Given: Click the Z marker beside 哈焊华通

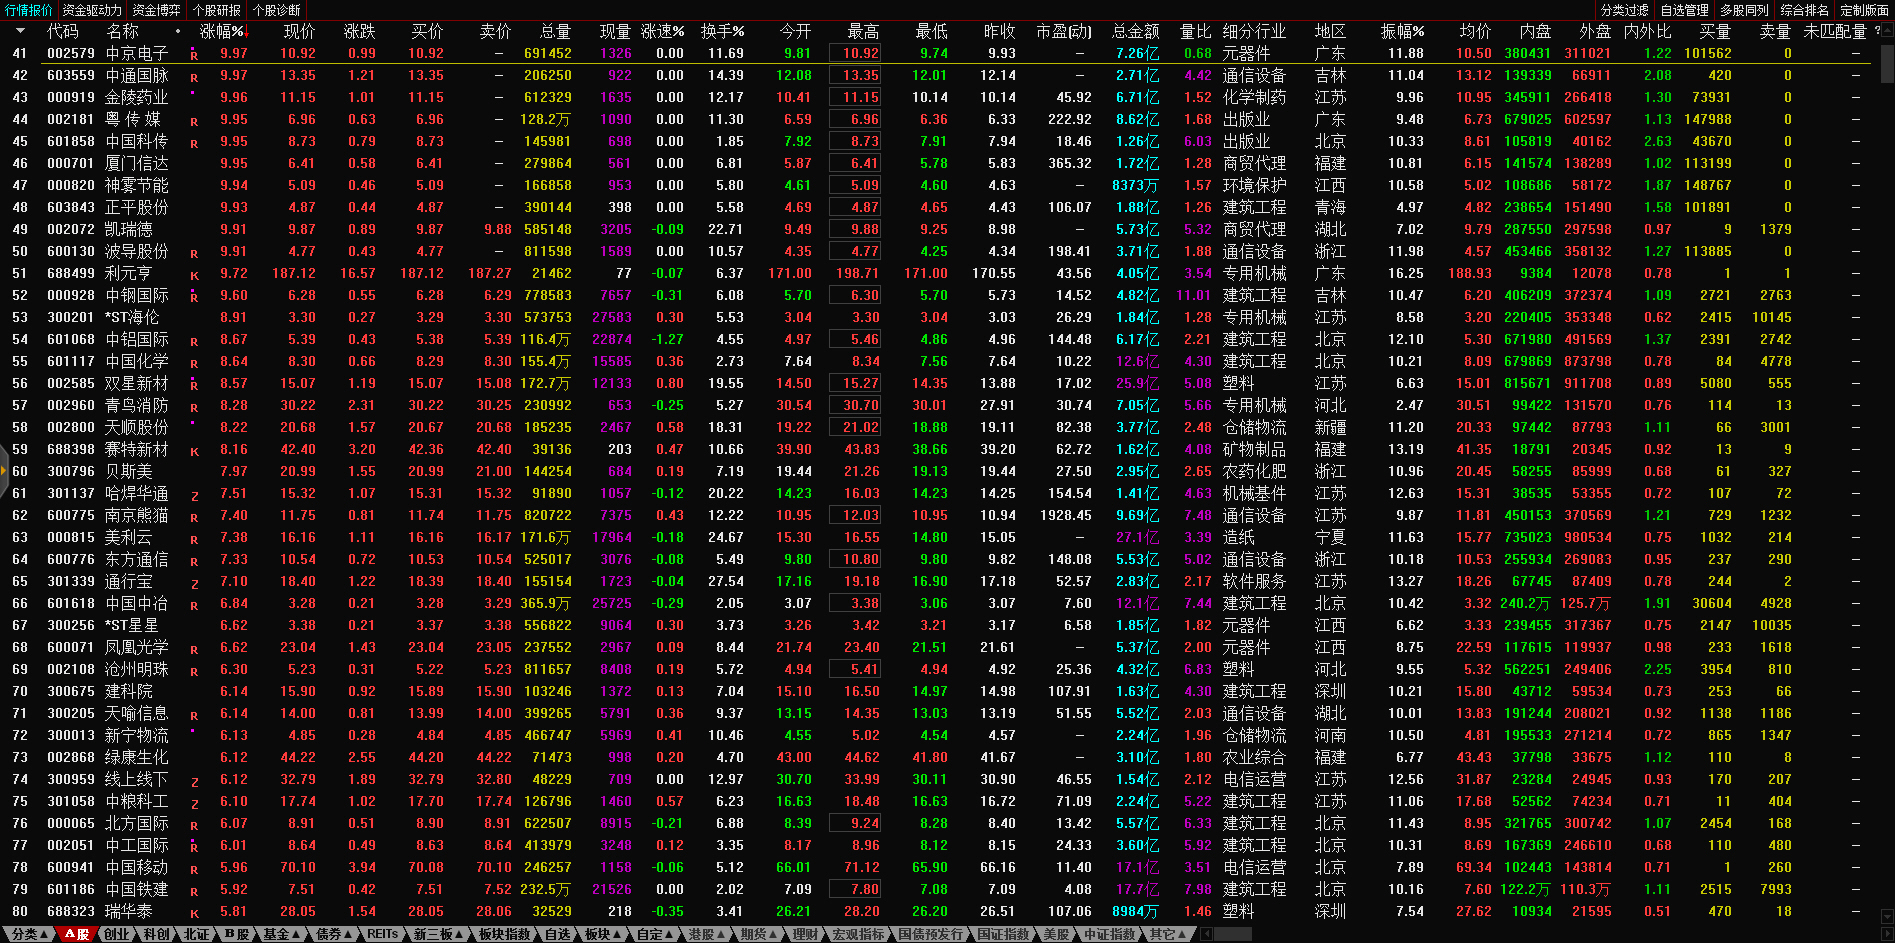Looking at the screenshot, I should pos(194,495).
